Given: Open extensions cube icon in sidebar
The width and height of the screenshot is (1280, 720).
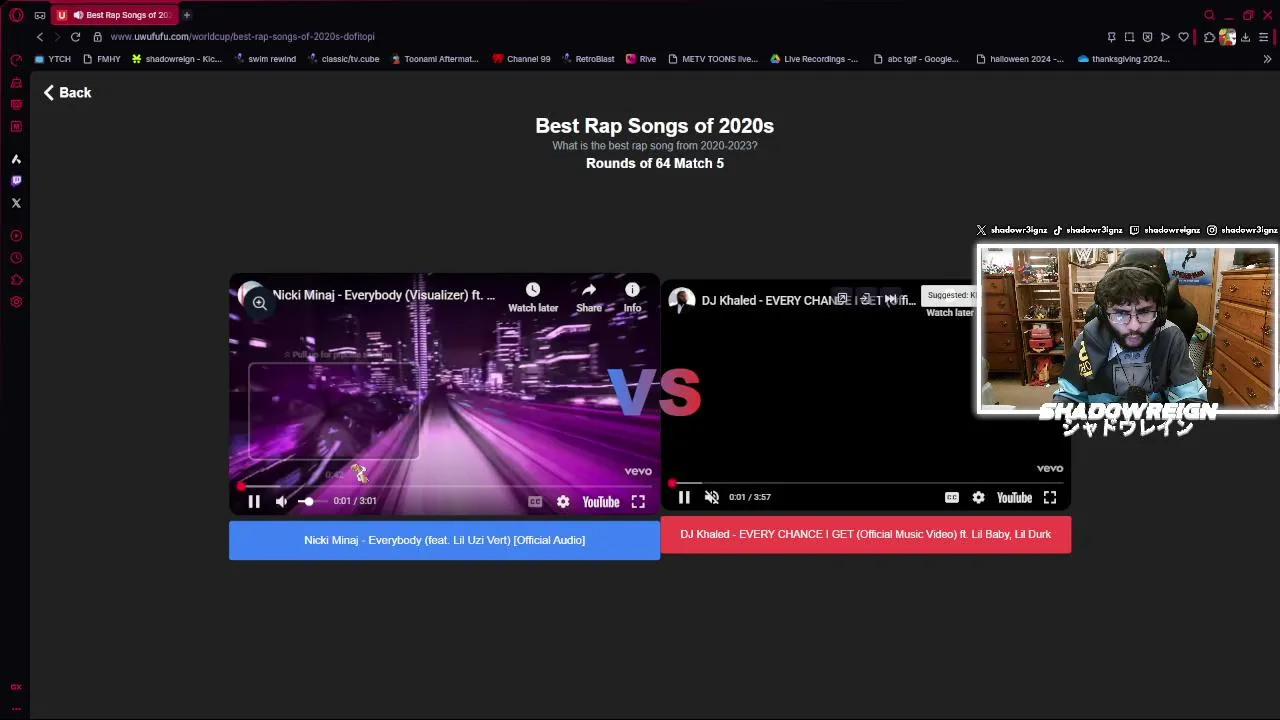Looking at the screenshot, I should click(x=16, y=280).
